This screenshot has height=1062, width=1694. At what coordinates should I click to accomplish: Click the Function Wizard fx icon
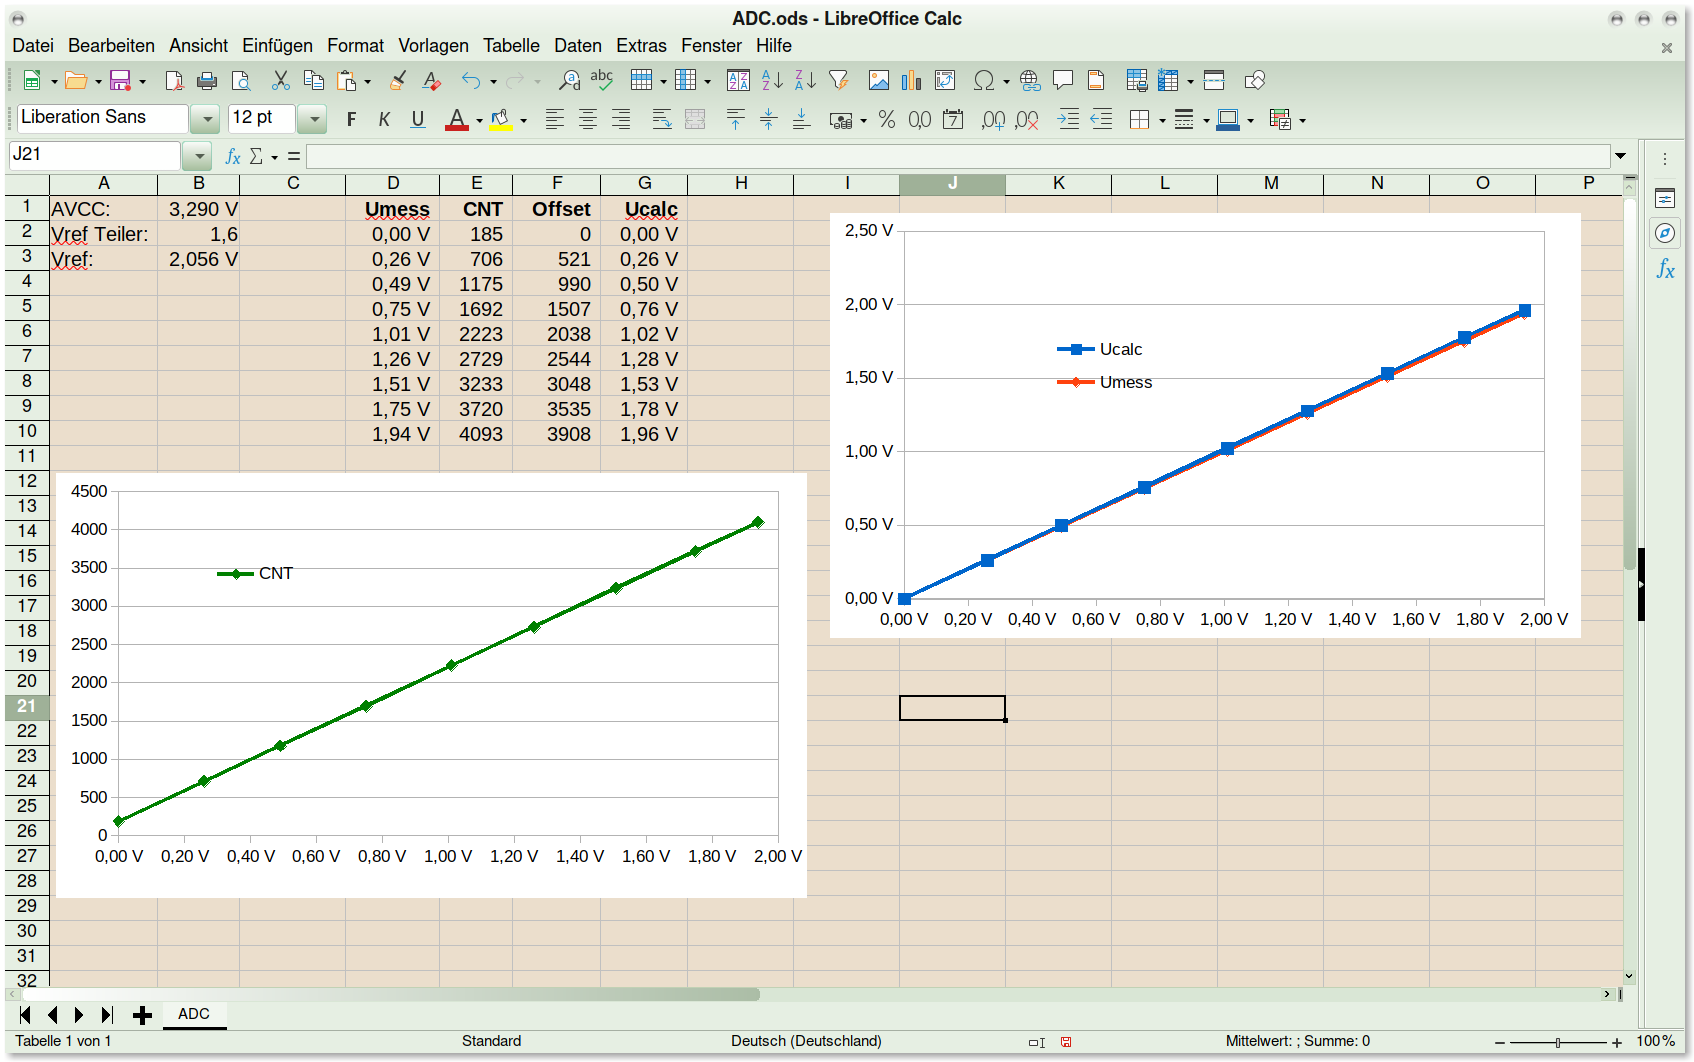[233, 156]
